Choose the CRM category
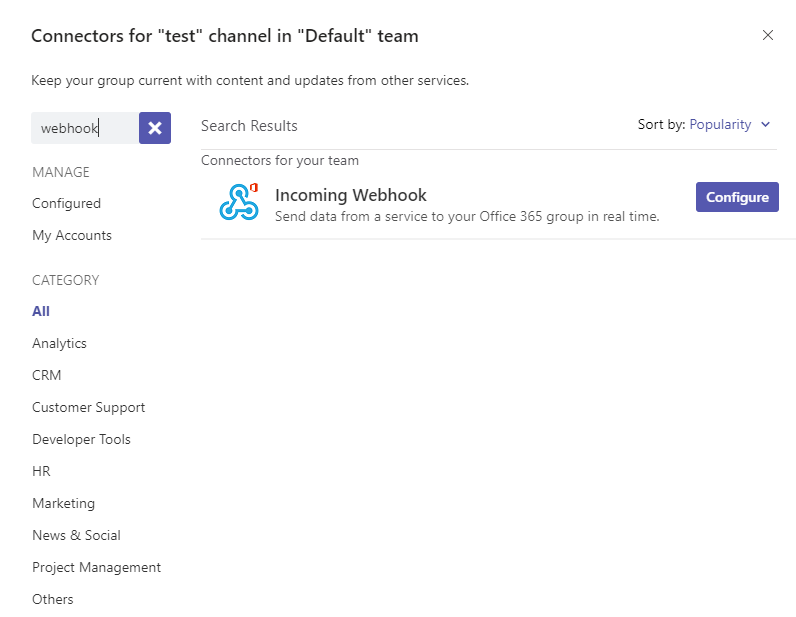This screenshot has width=796, height=617. 46,375
